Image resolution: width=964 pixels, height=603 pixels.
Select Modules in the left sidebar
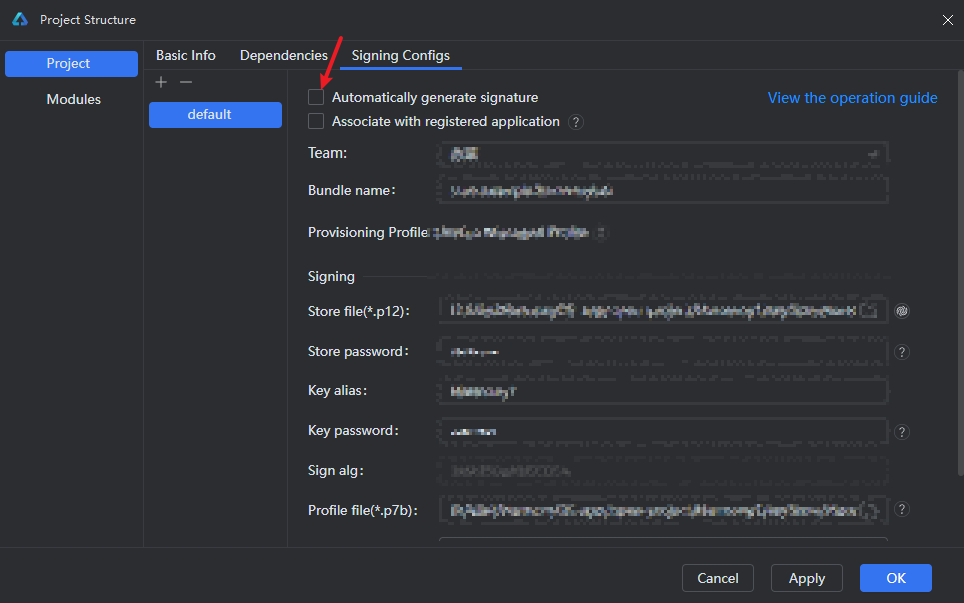(73, 100)
